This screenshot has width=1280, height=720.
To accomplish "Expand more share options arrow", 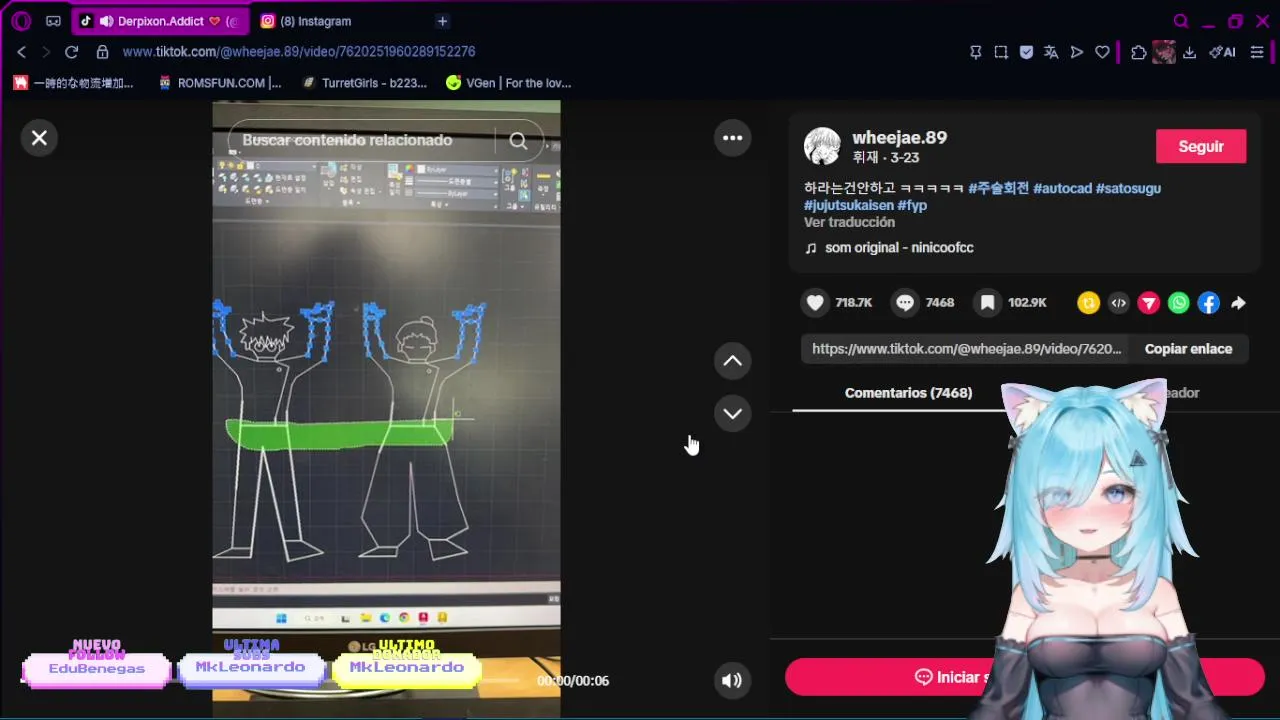I will (1238, 303).
